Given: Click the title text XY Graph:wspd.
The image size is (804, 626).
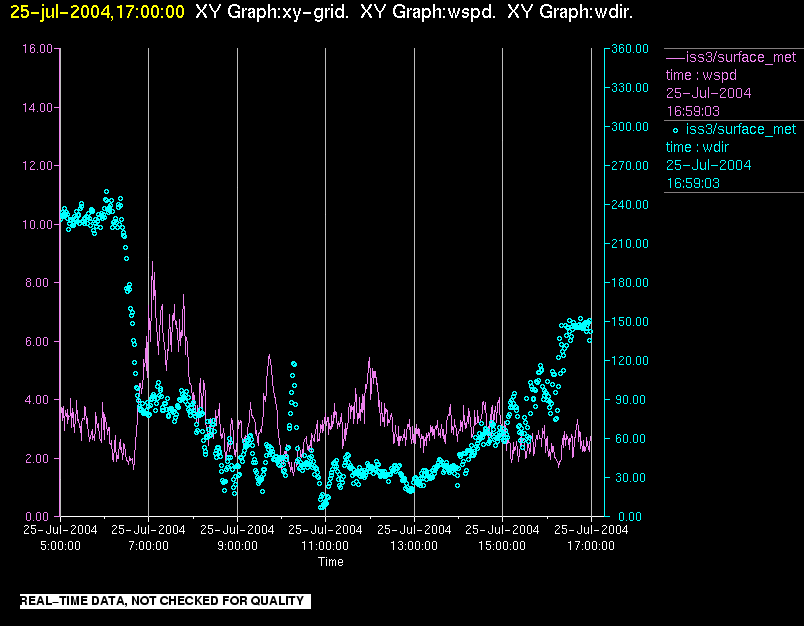Looking at the screenshot, I should coord(428,11).
